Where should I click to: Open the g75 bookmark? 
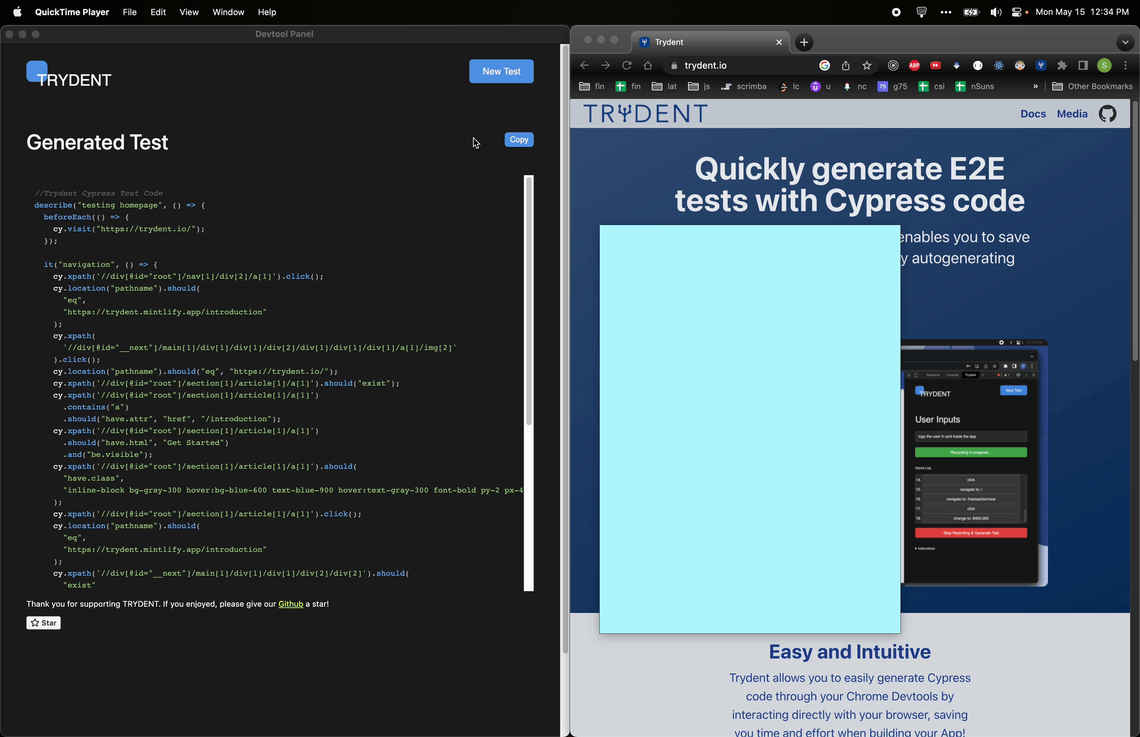(x=892, y=86)
